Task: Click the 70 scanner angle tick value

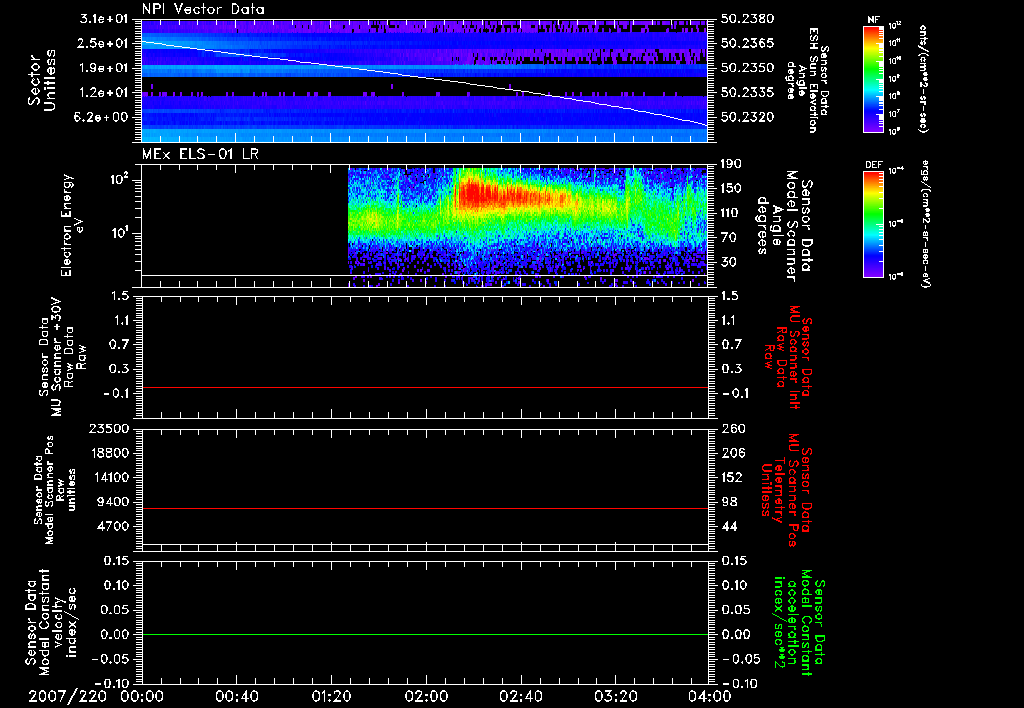Action: 728,238
